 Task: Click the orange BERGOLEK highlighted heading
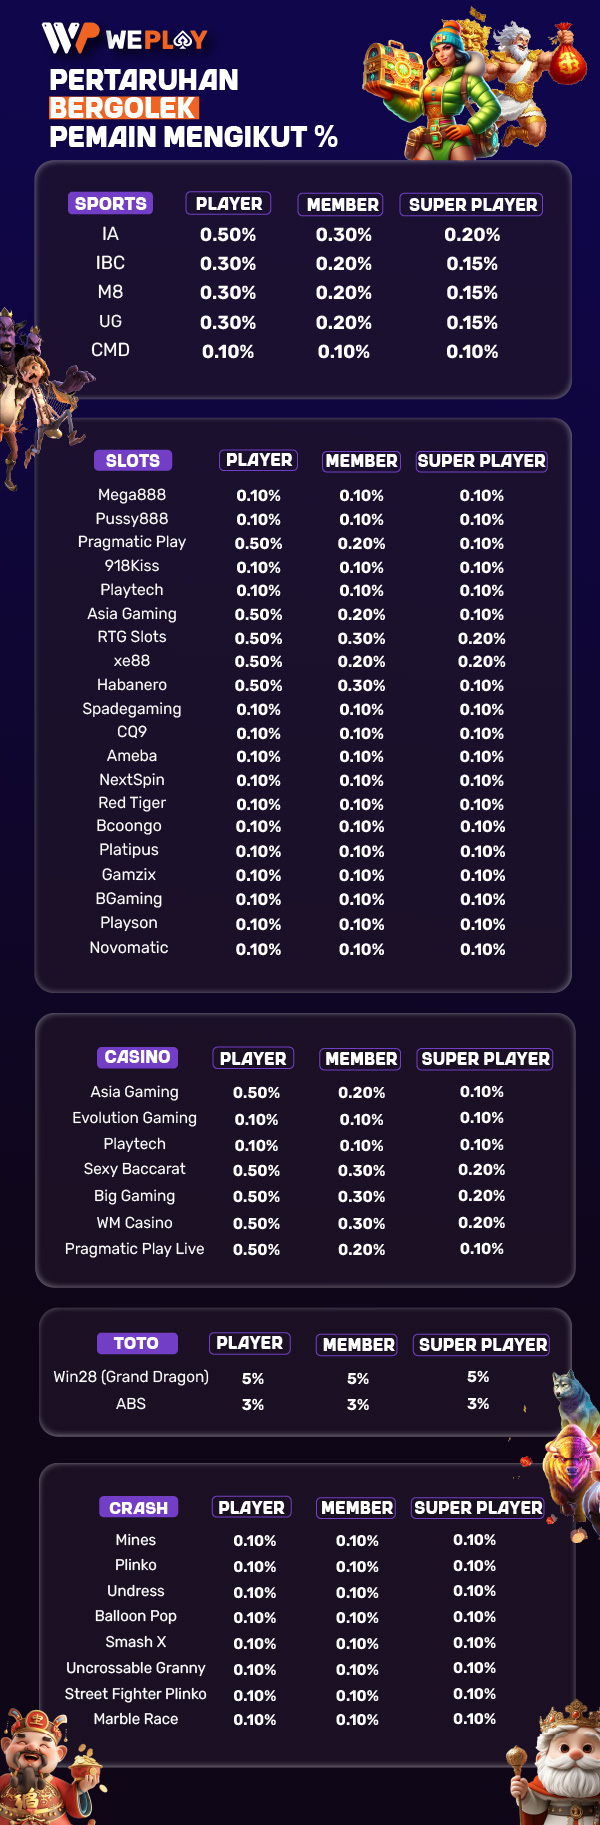tap(124, 108)
